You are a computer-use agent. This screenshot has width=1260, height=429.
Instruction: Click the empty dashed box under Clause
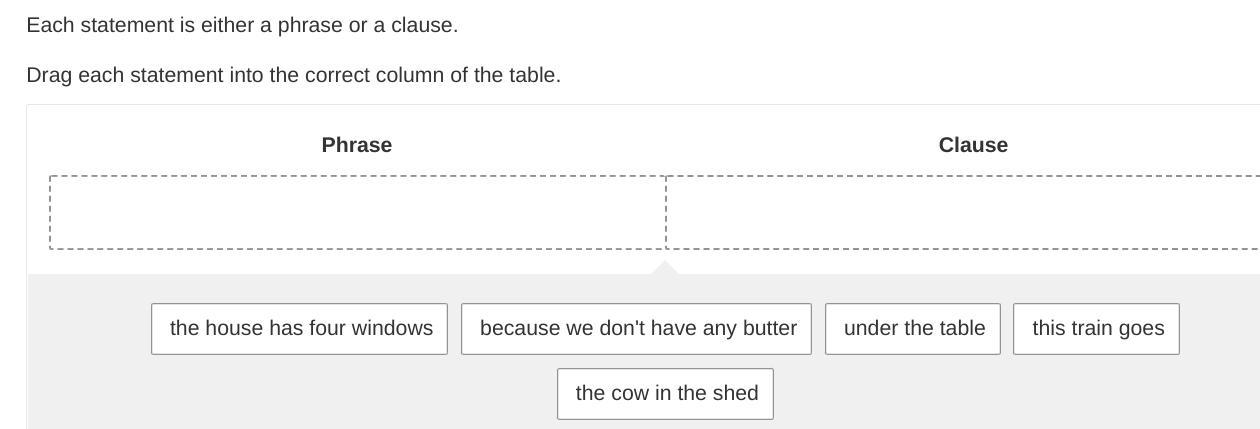coord(962,213)
